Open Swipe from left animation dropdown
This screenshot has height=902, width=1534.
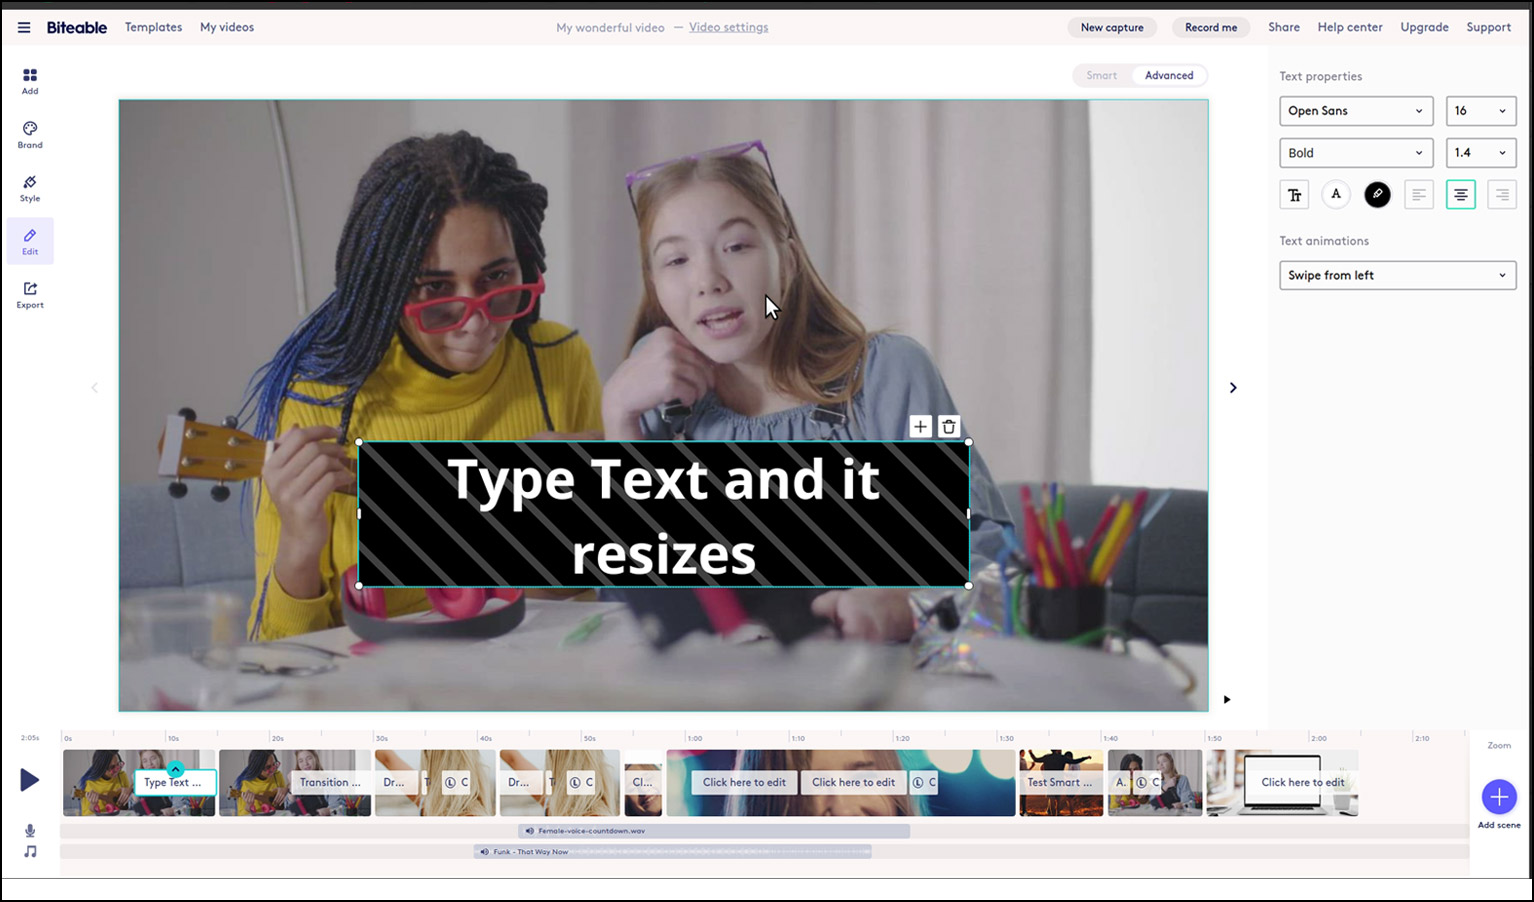(x=1397, y=276)
